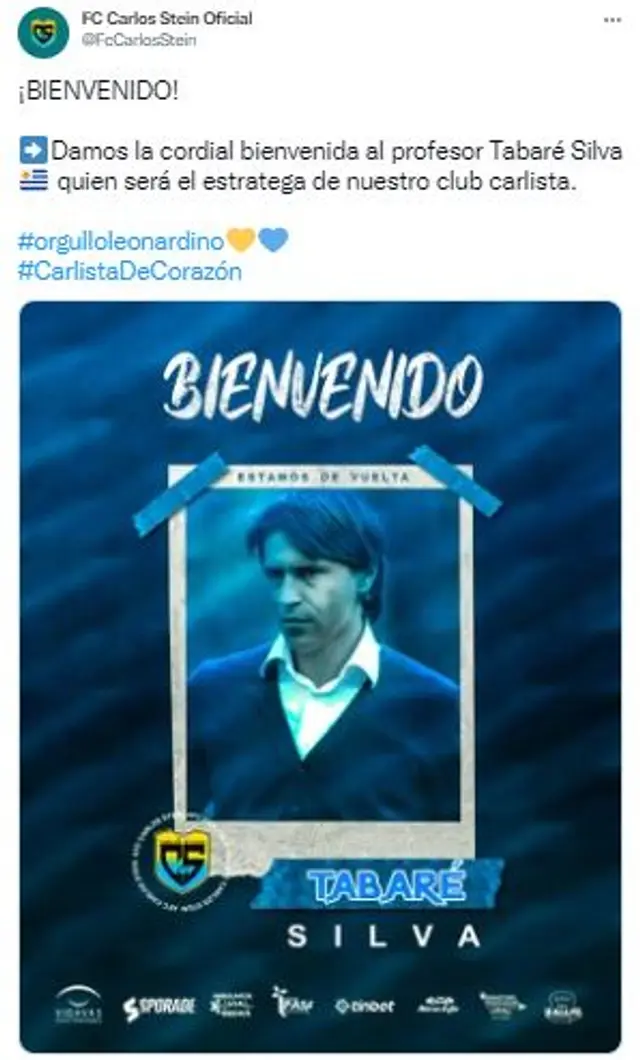The height and width of the screenshot is (1060, 640).
Task: Open the #orgulloleonardino hashtag
Action: click(x=121, y=241)
